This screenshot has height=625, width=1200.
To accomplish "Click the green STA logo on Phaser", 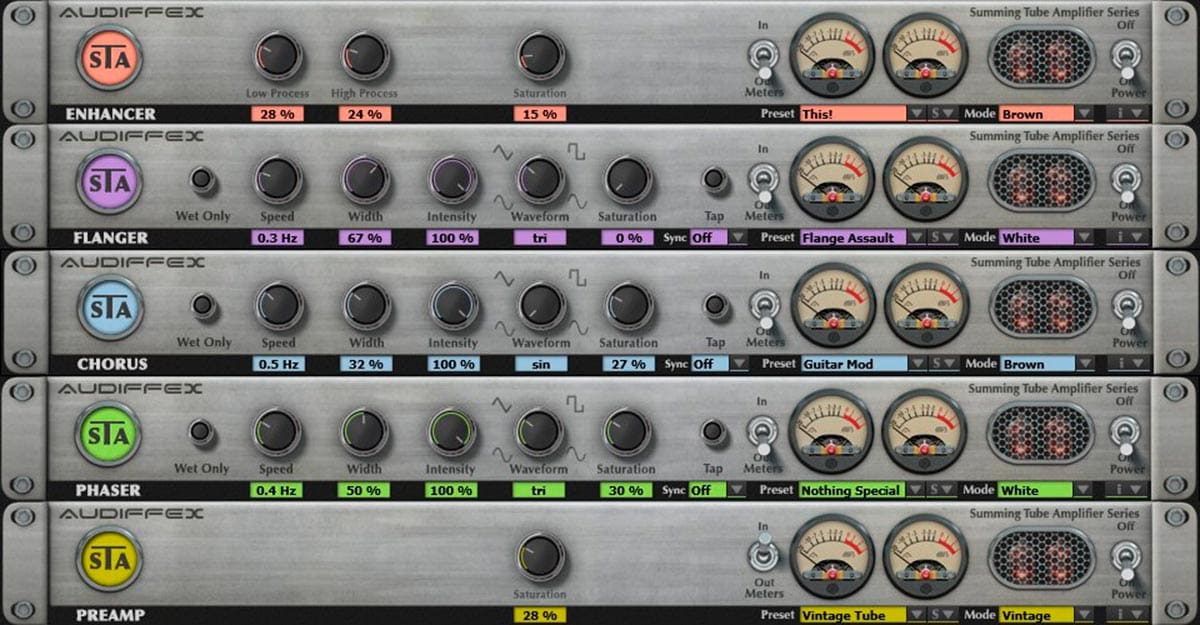I will click(110, 433).
